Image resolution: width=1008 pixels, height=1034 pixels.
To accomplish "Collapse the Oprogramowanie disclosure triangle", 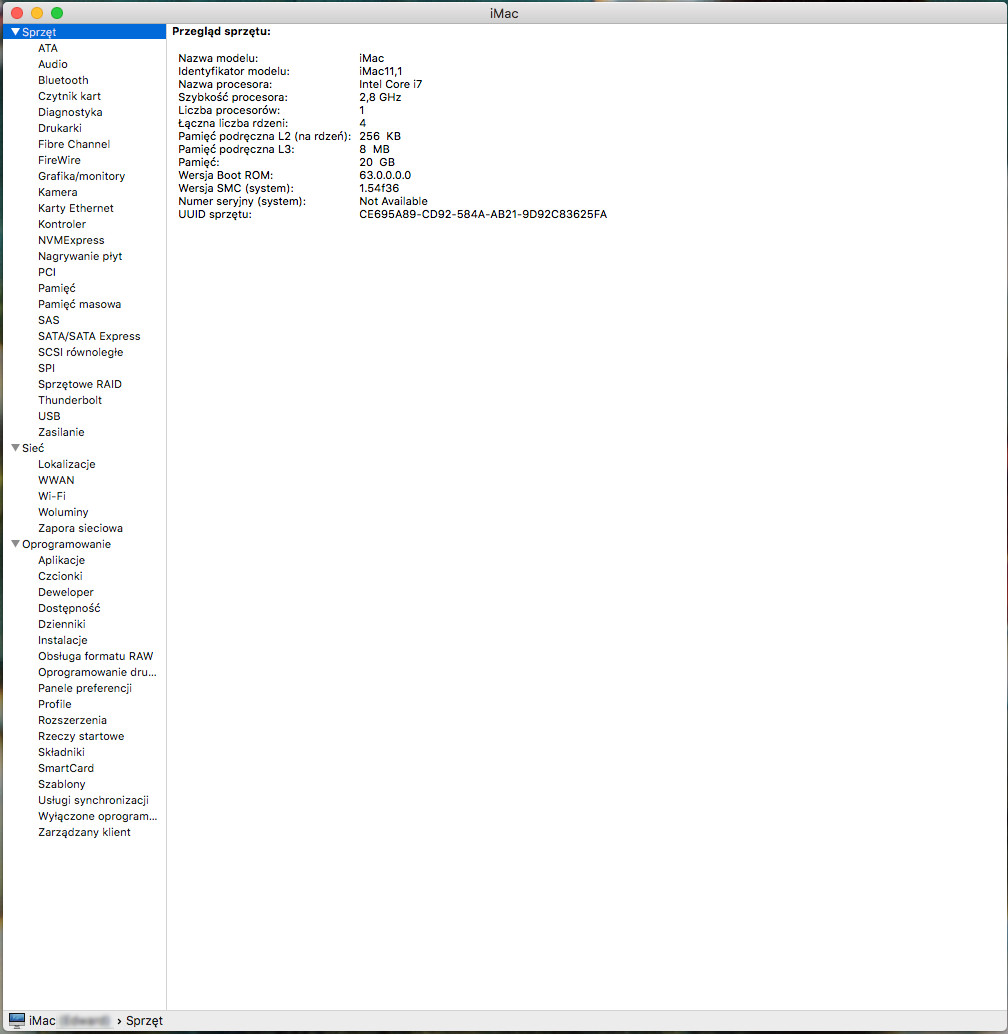I will pyautogui.click(x=15, y=544).
